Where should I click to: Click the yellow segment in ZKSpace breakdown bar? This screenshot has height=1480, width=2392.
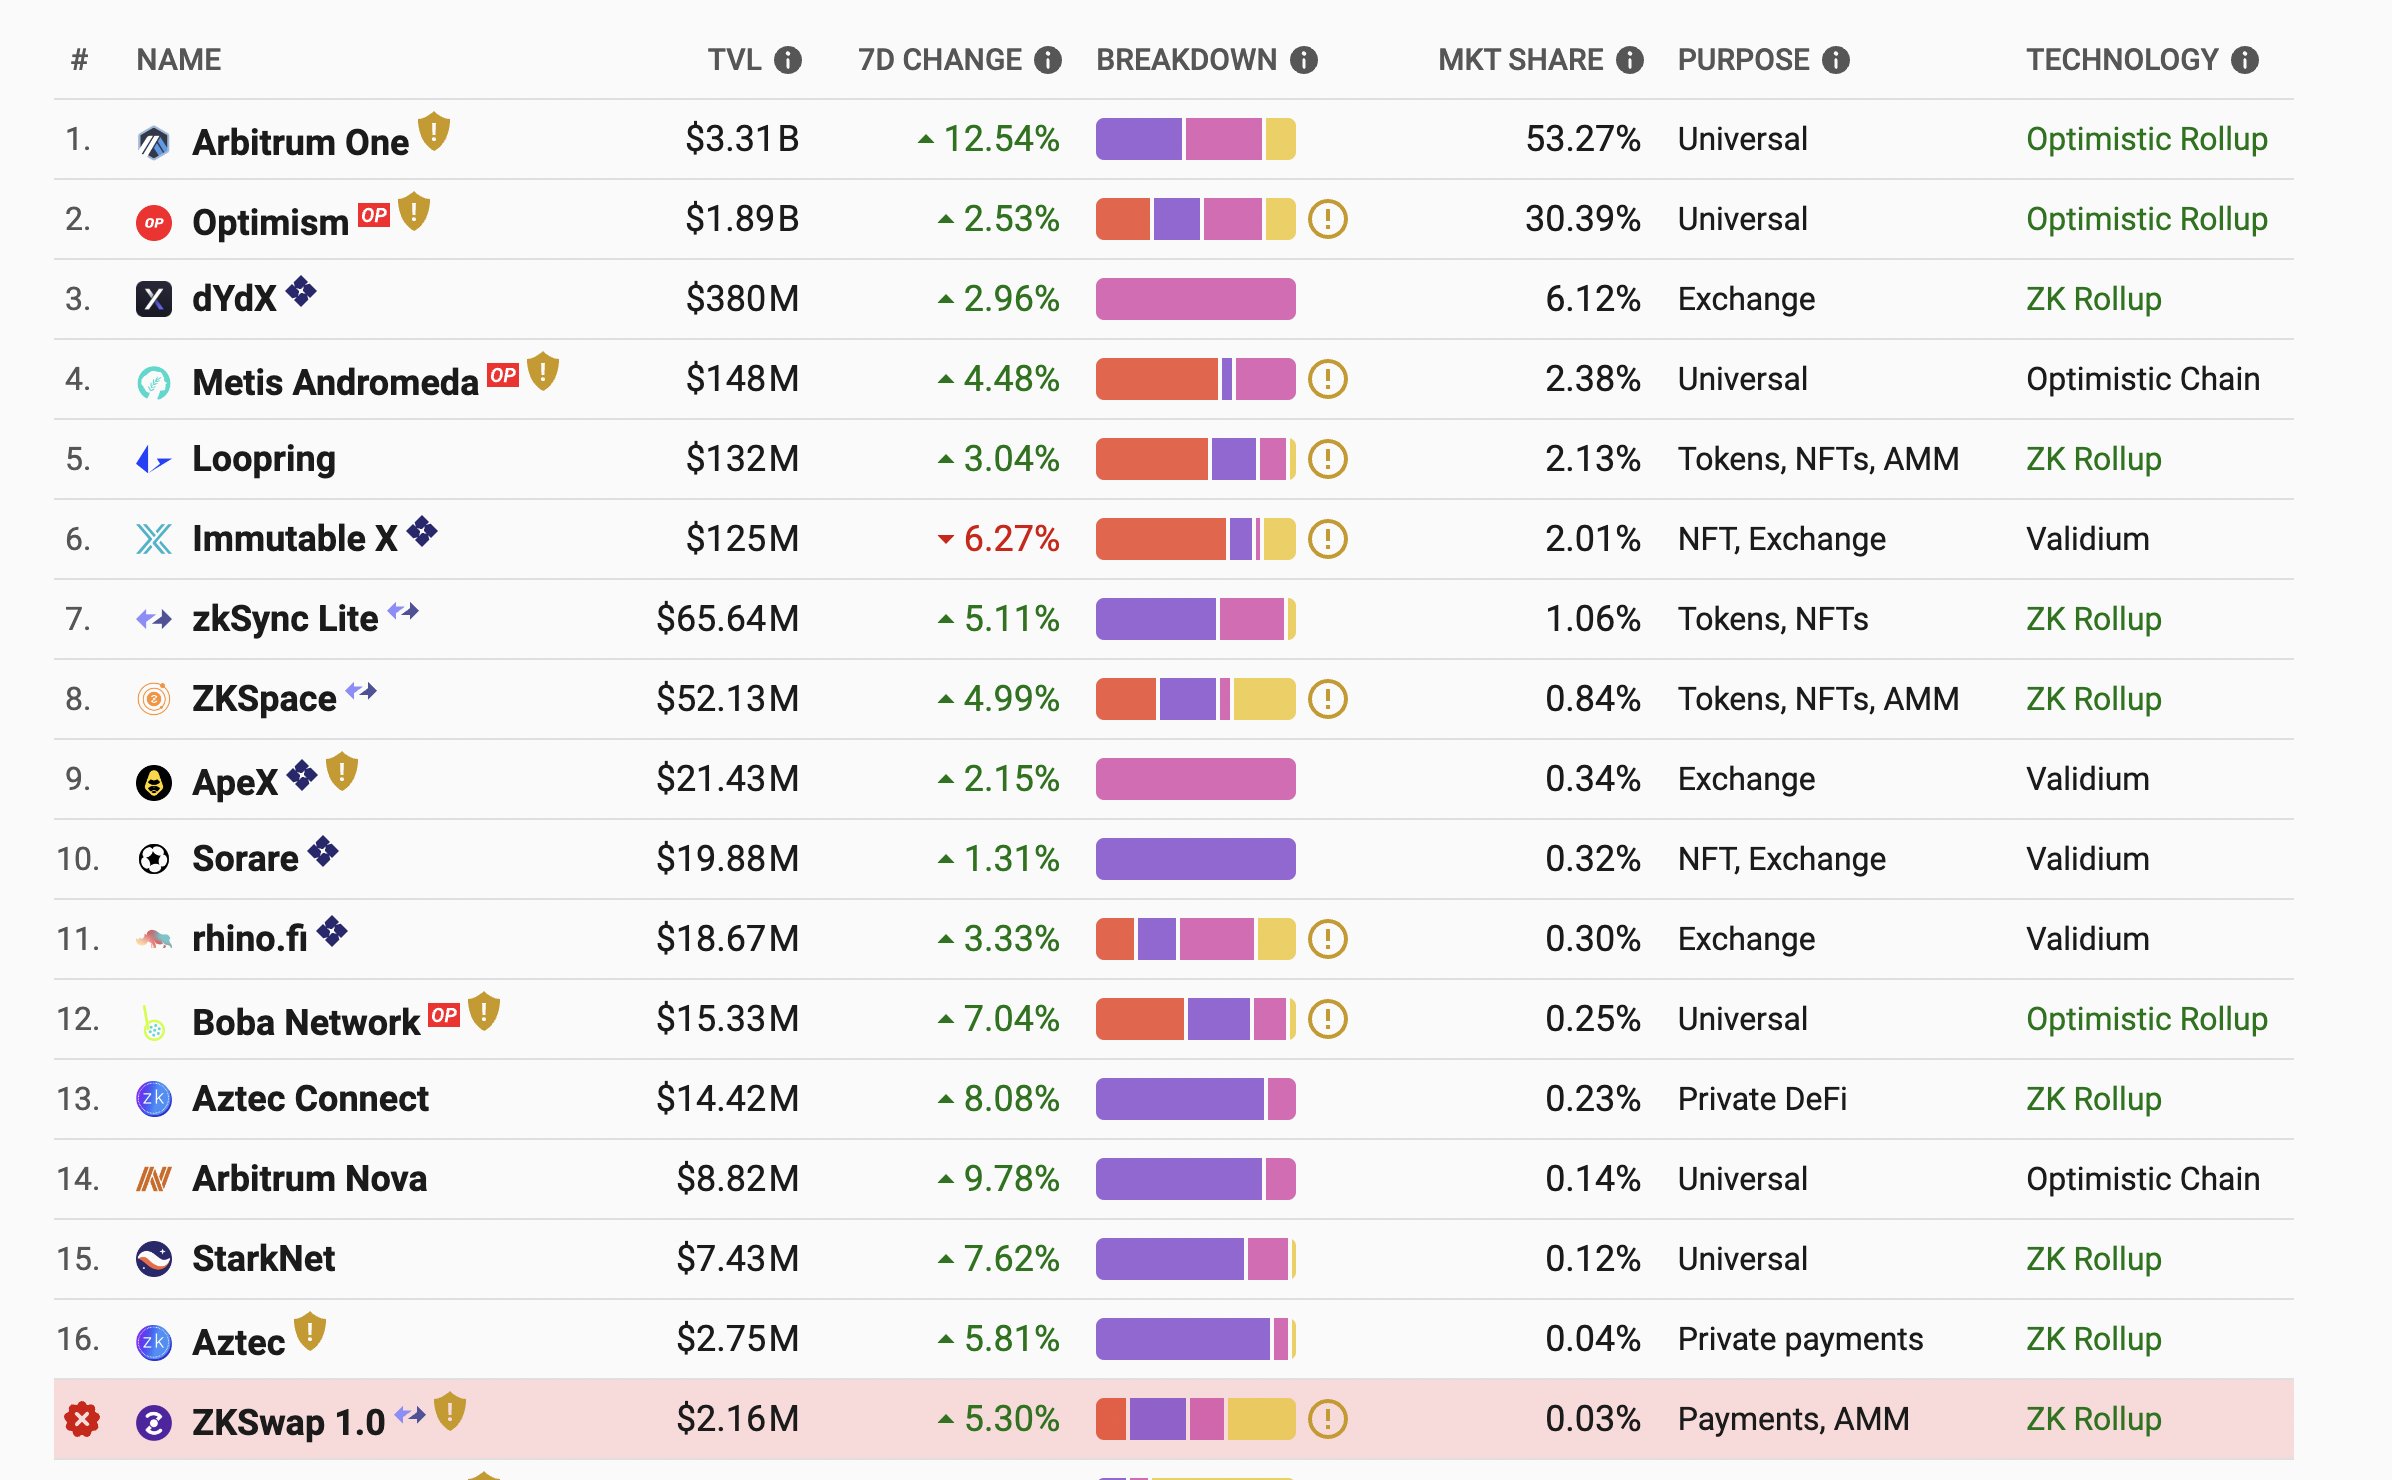pos(1265,699)
